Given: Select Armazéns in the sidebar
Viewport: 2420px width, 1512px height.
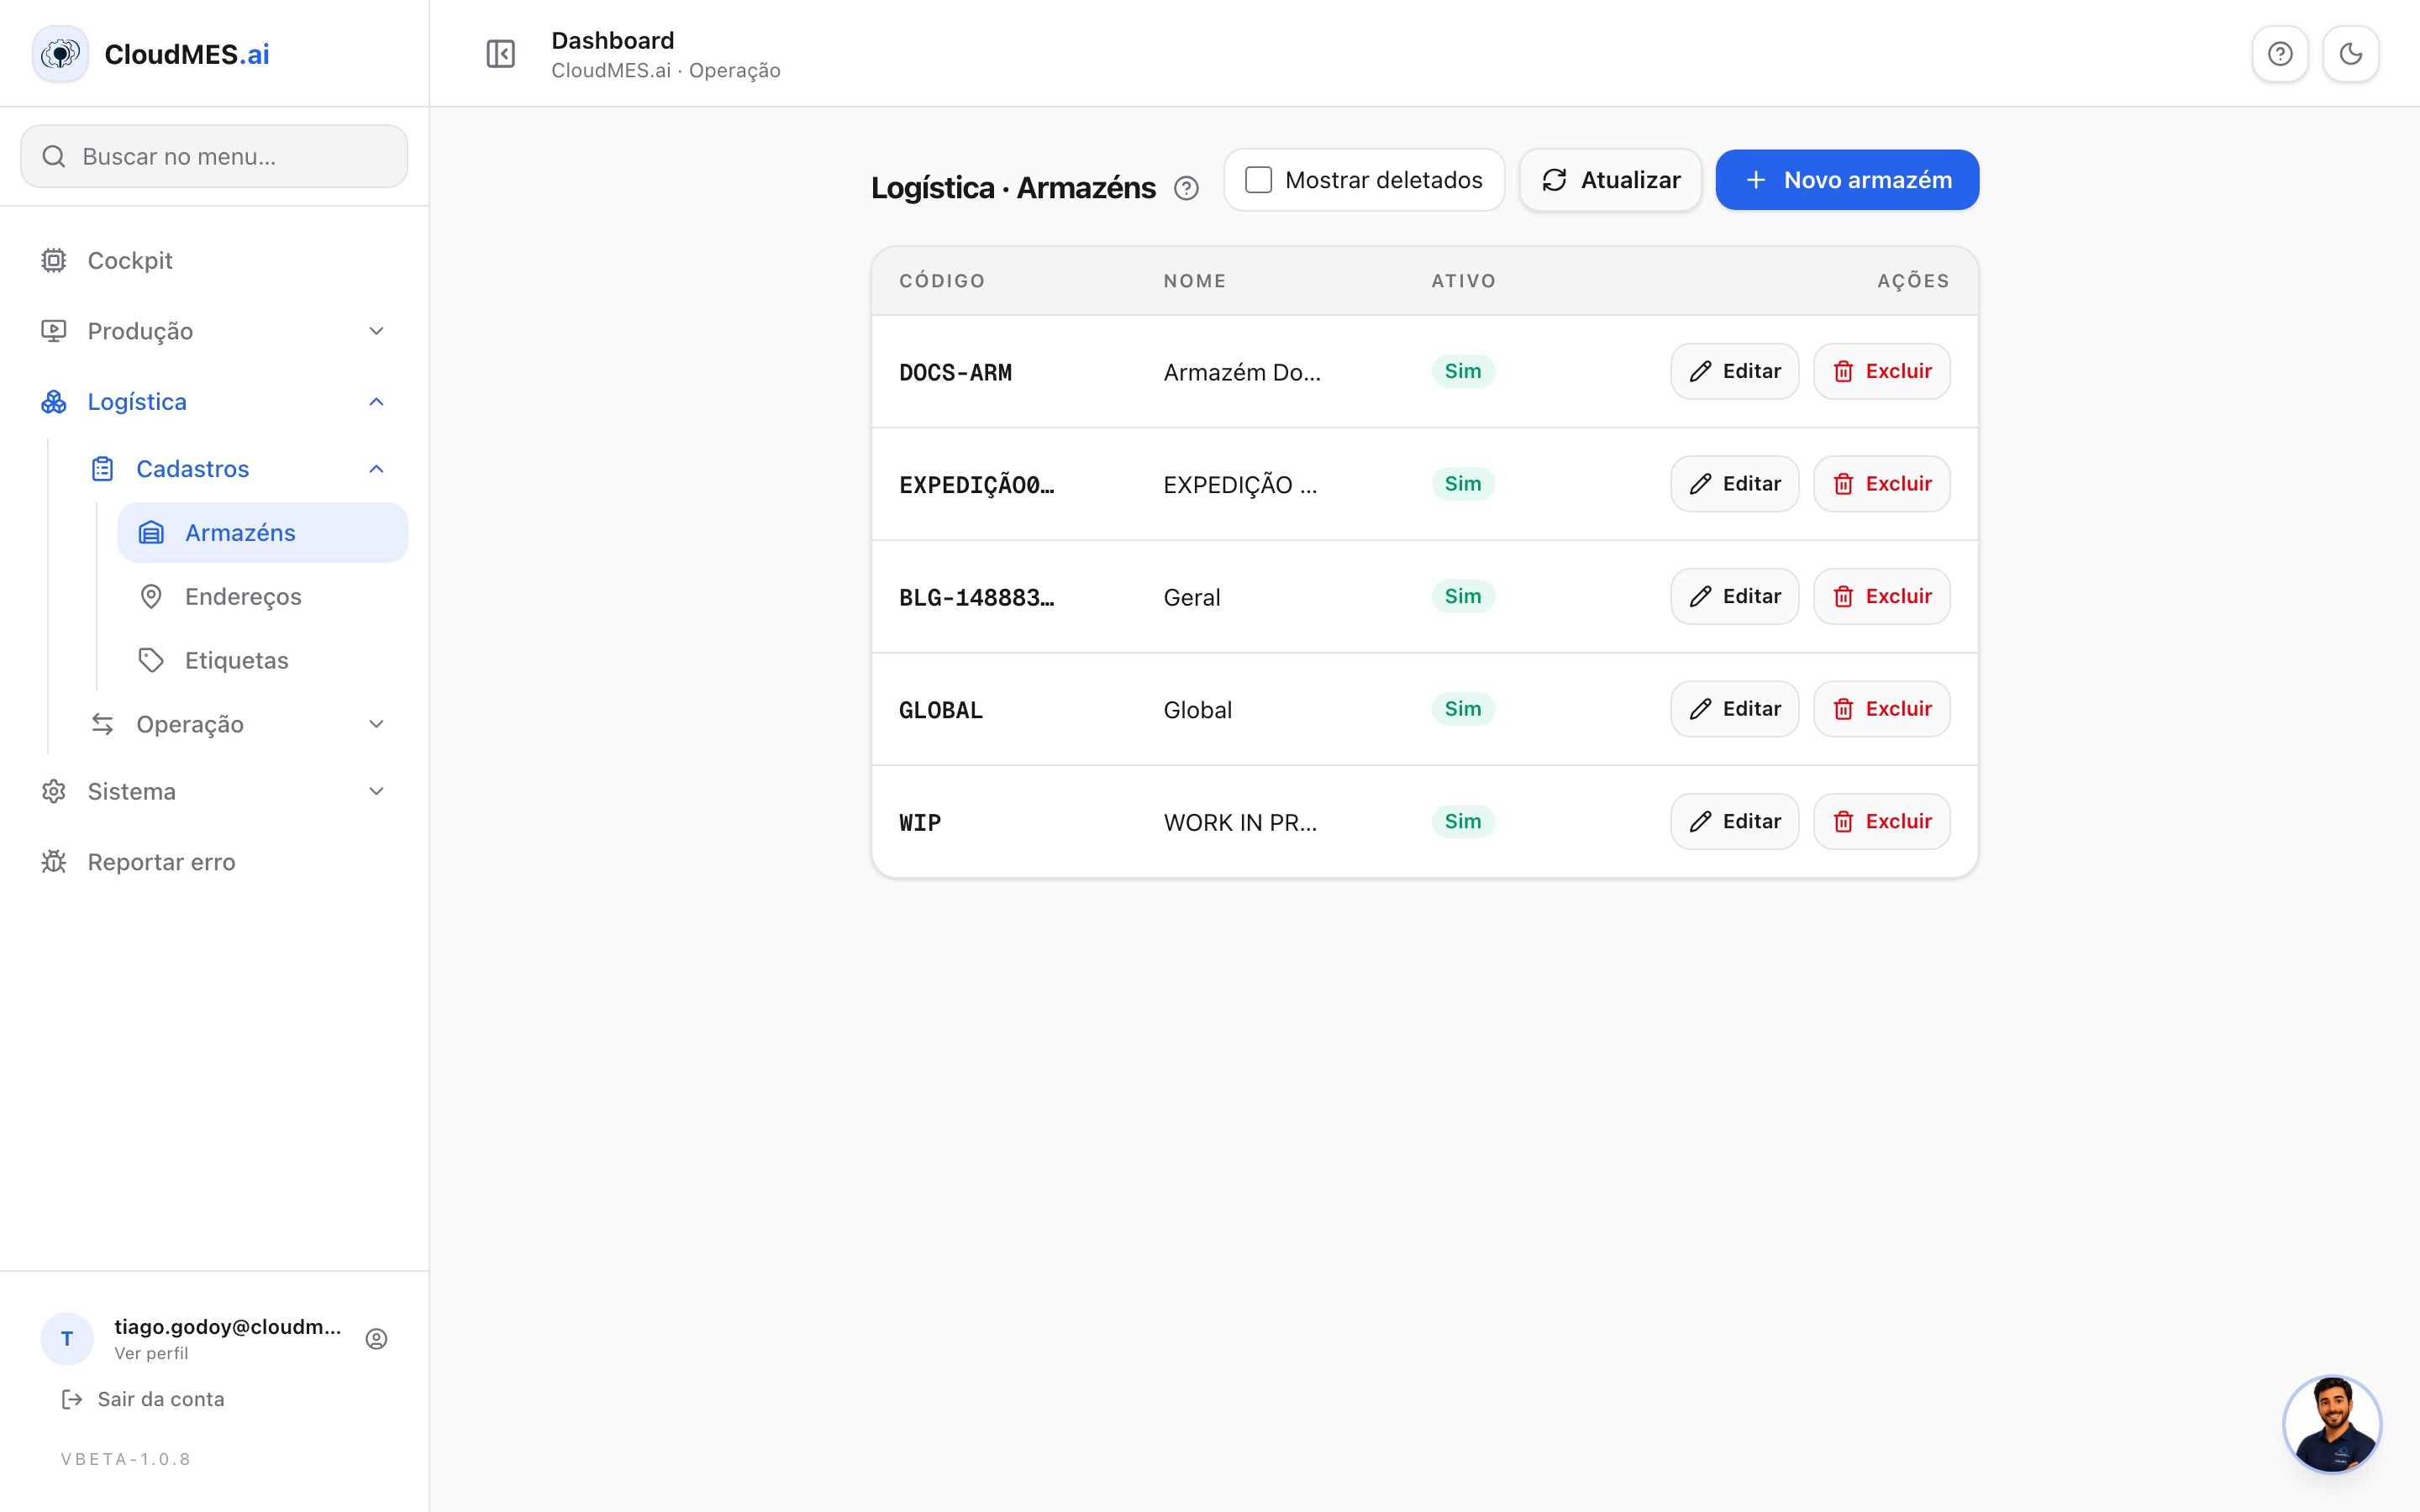Looking at the screenshot, I should (262, 533).
